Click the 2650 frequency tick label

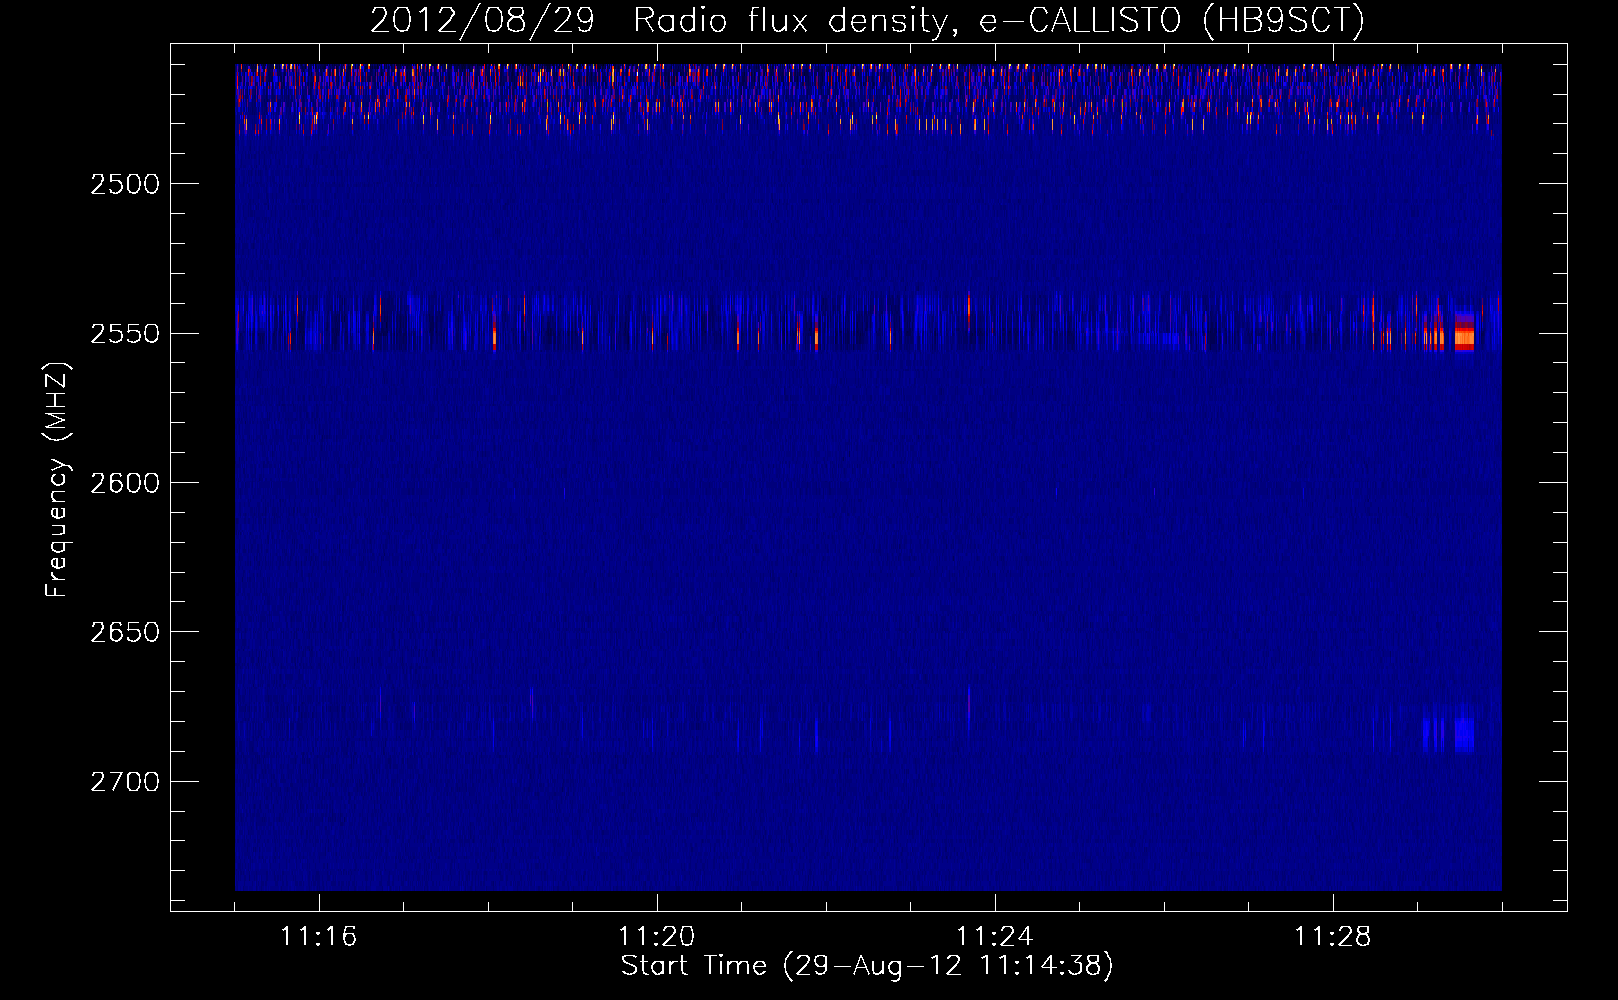125,632
